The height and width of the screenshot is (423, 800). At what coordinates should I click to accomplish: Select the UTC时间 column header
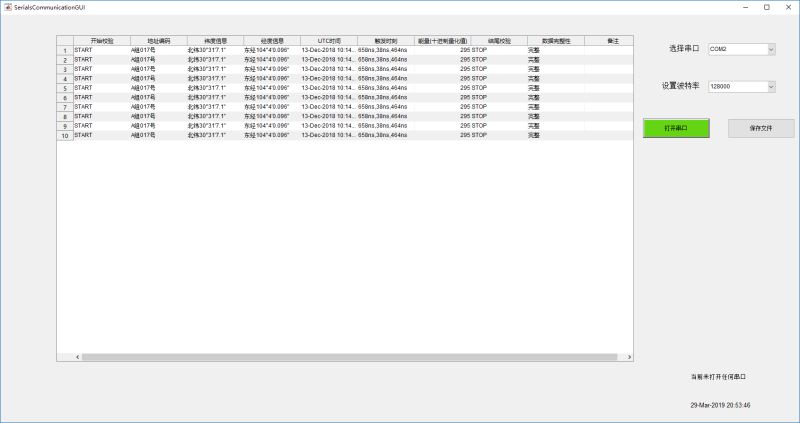coord(329,41)
